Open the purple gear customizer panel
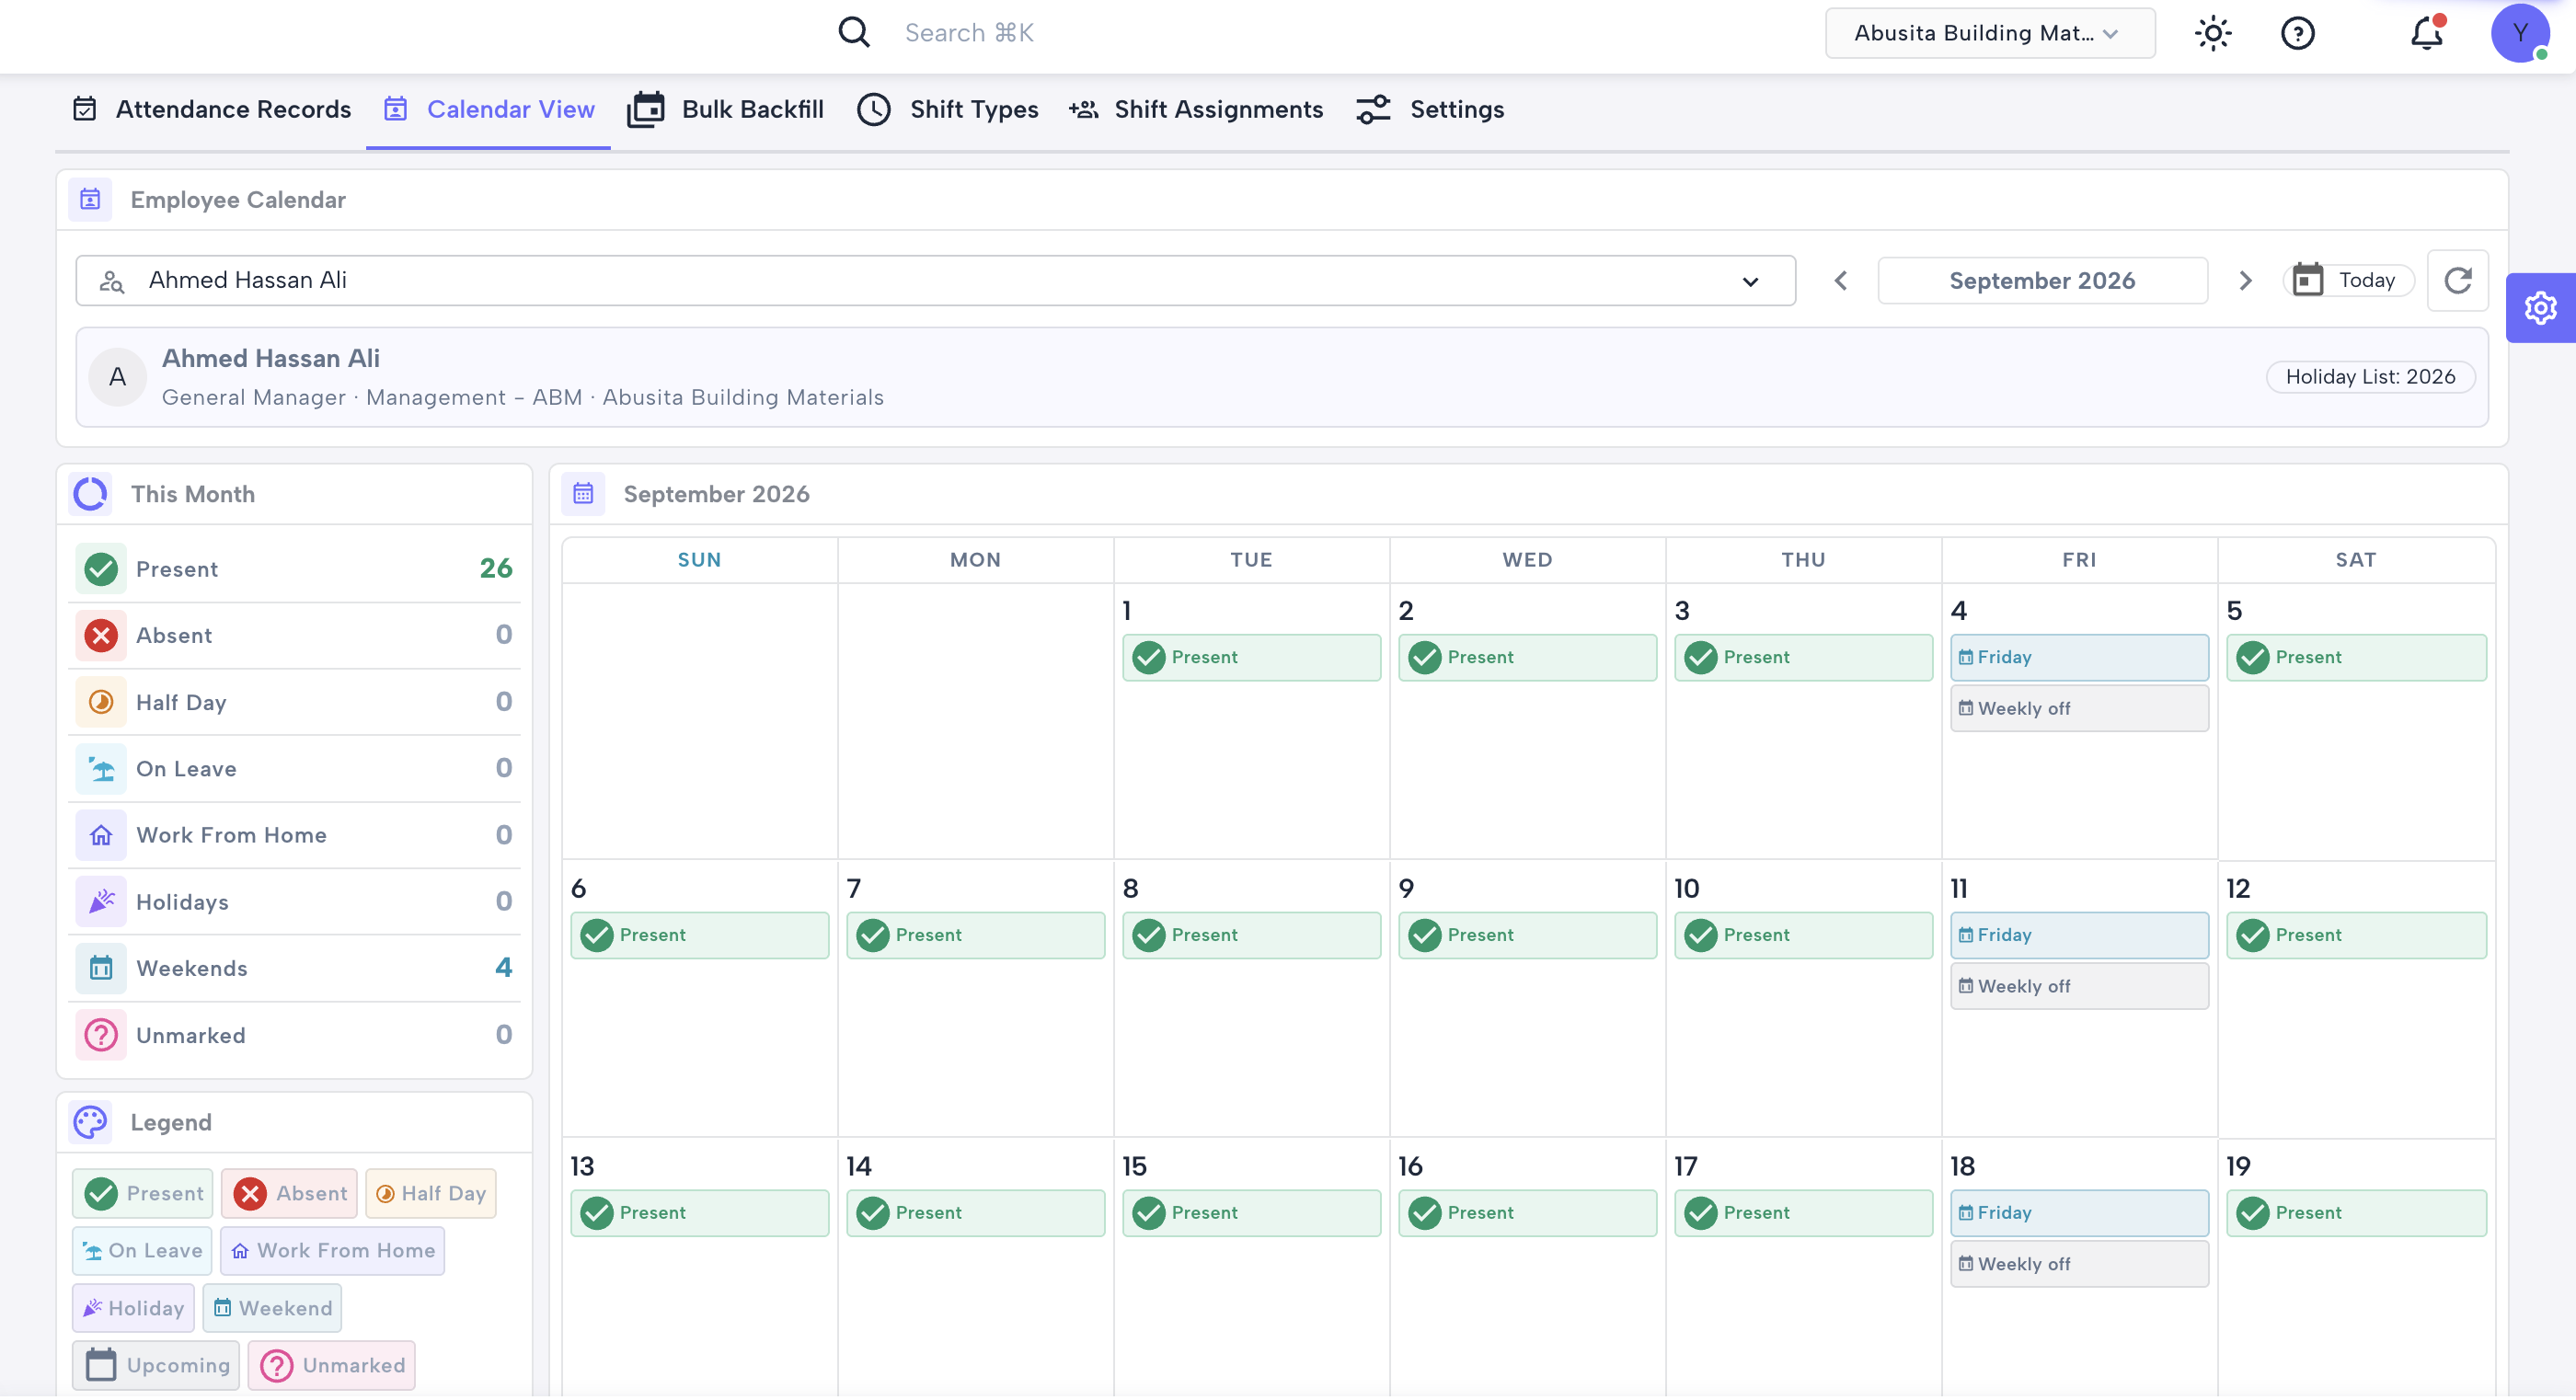 pyautogui.click(x=2540, y=308)
